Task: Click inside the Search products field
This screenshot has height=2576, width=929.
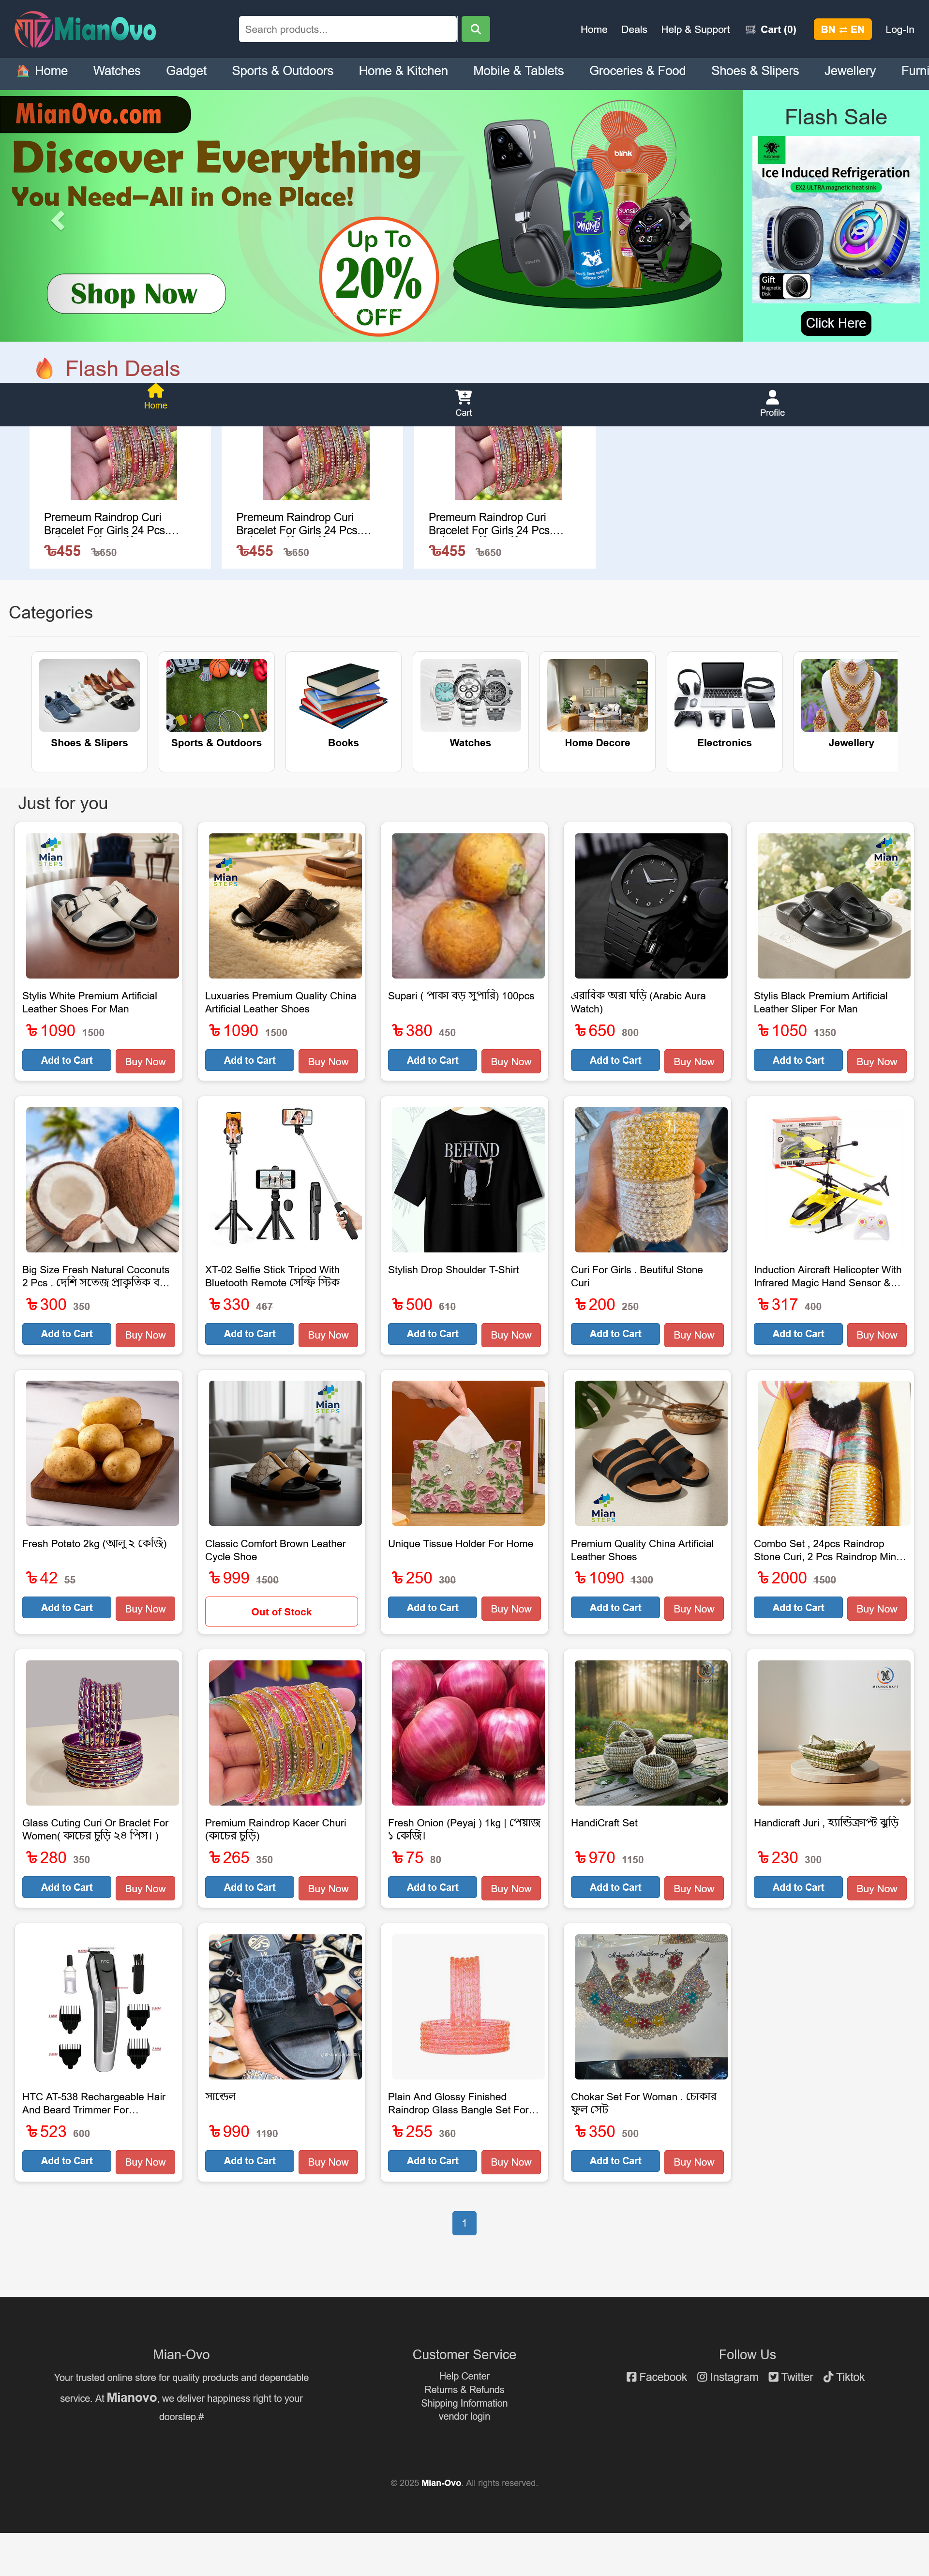Action: (348, 29)
